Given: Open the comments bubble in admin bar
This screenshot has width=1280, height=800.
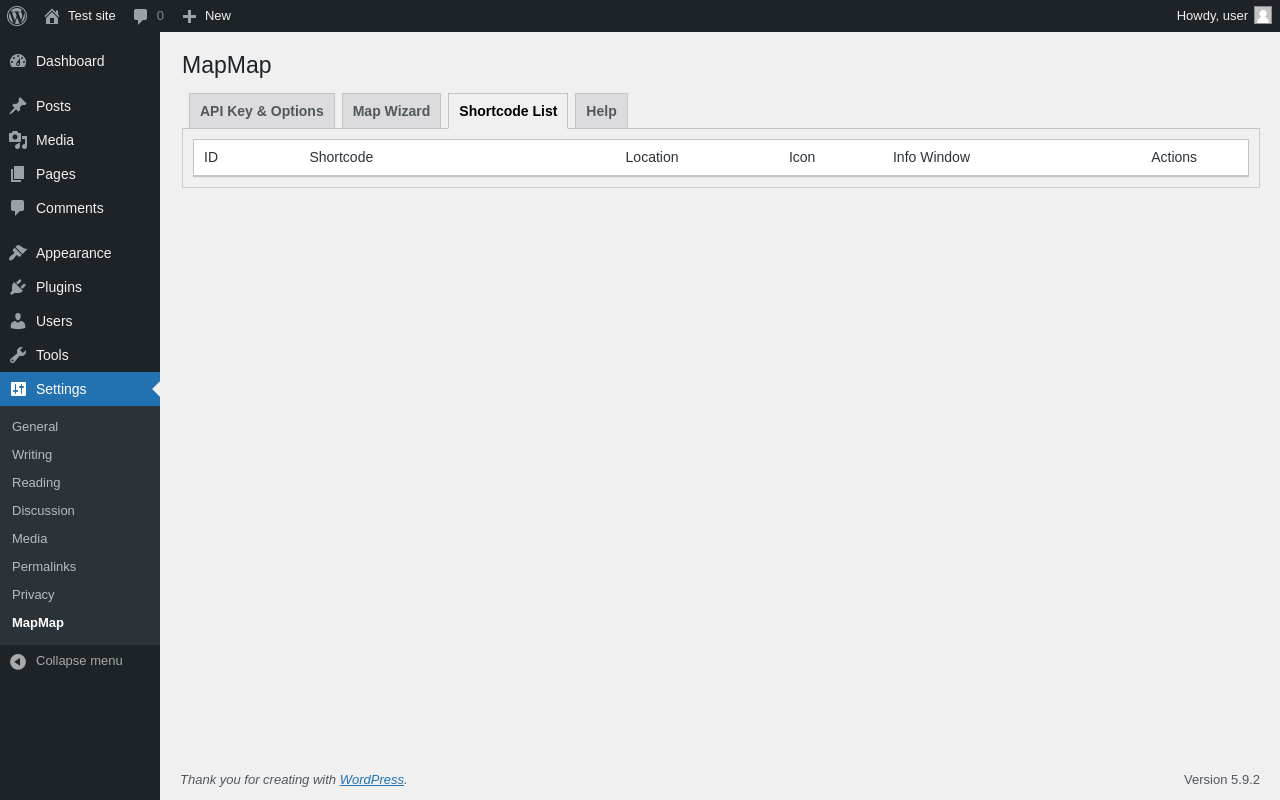Looking at the screenshot, I should coord(140,16).
